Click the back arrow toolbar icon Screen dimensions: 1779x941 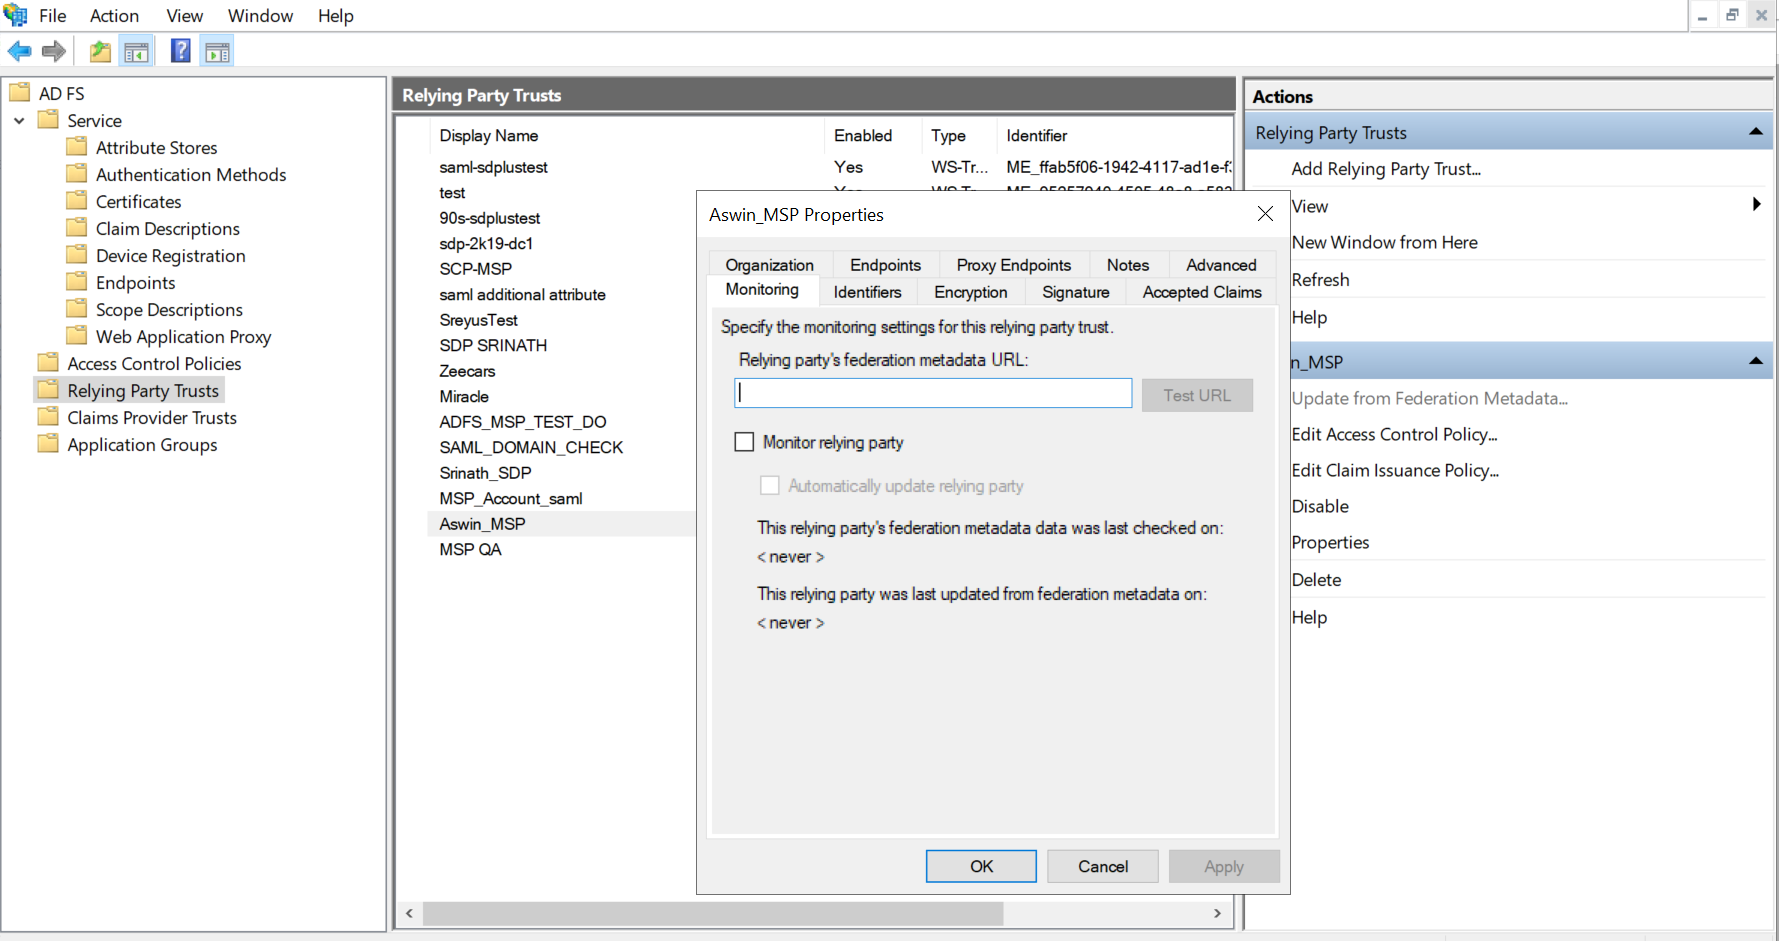[x=19, y=51]
